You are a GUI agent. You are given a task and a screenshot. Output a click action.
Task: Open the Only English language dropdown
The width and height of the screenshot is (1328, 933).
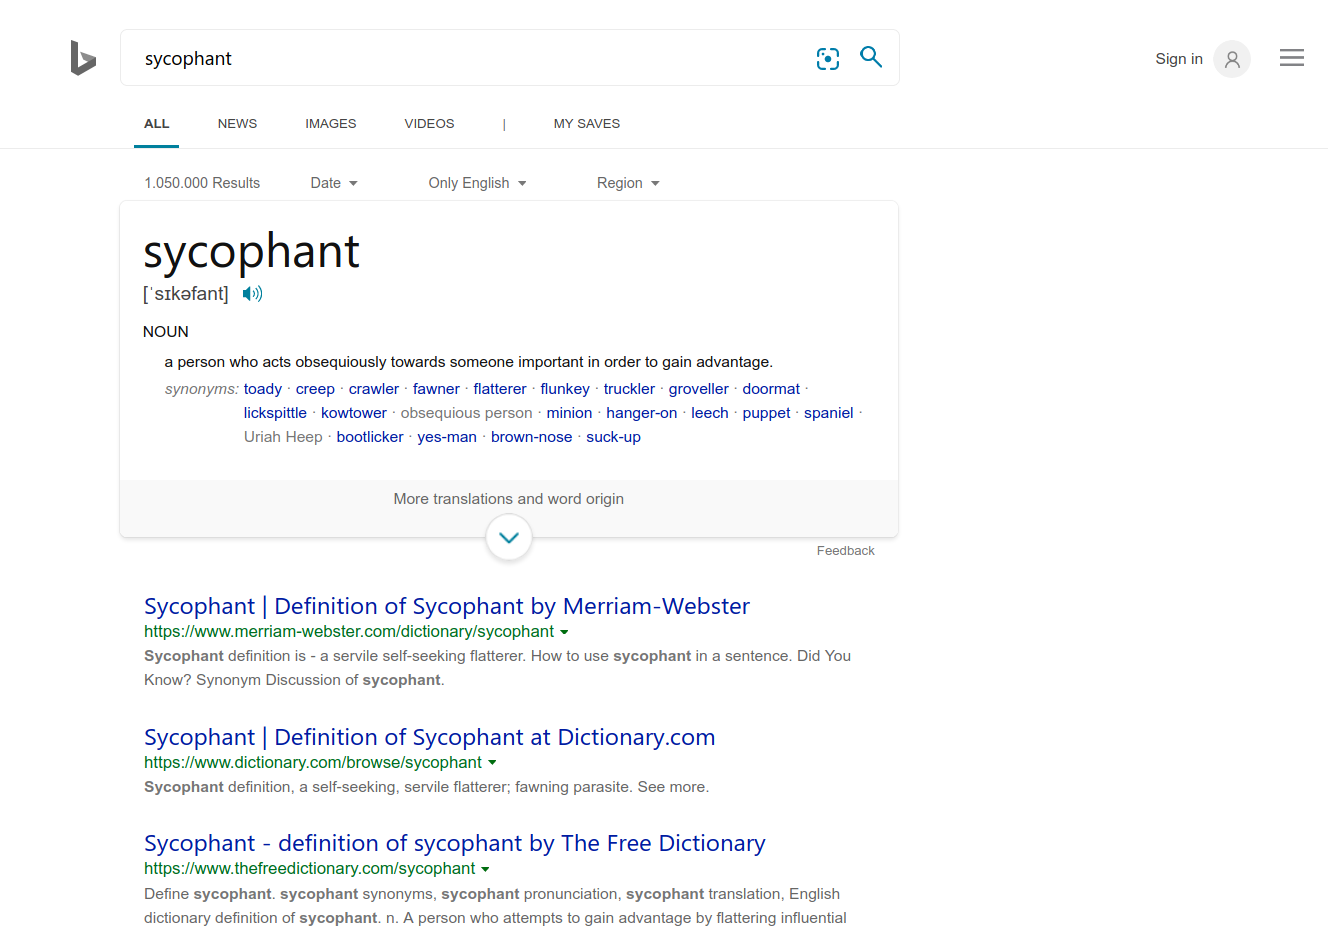click(477, 183)
